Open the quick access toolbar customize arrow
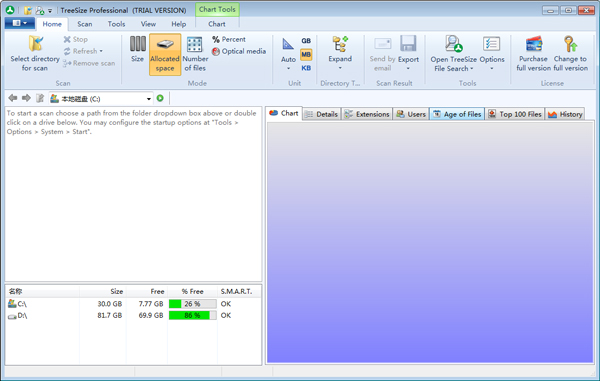This screenshot has height=381, width=600. (50, 11)
